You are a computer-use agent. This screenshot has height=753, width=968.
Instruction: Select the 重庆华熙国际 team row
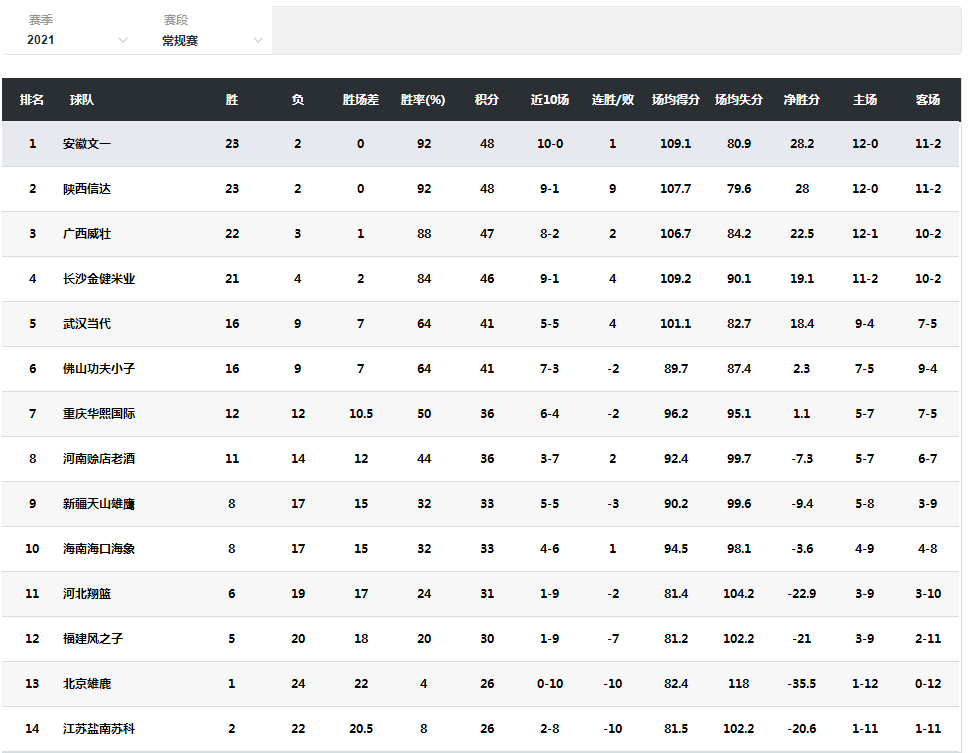tap(482, 414)
